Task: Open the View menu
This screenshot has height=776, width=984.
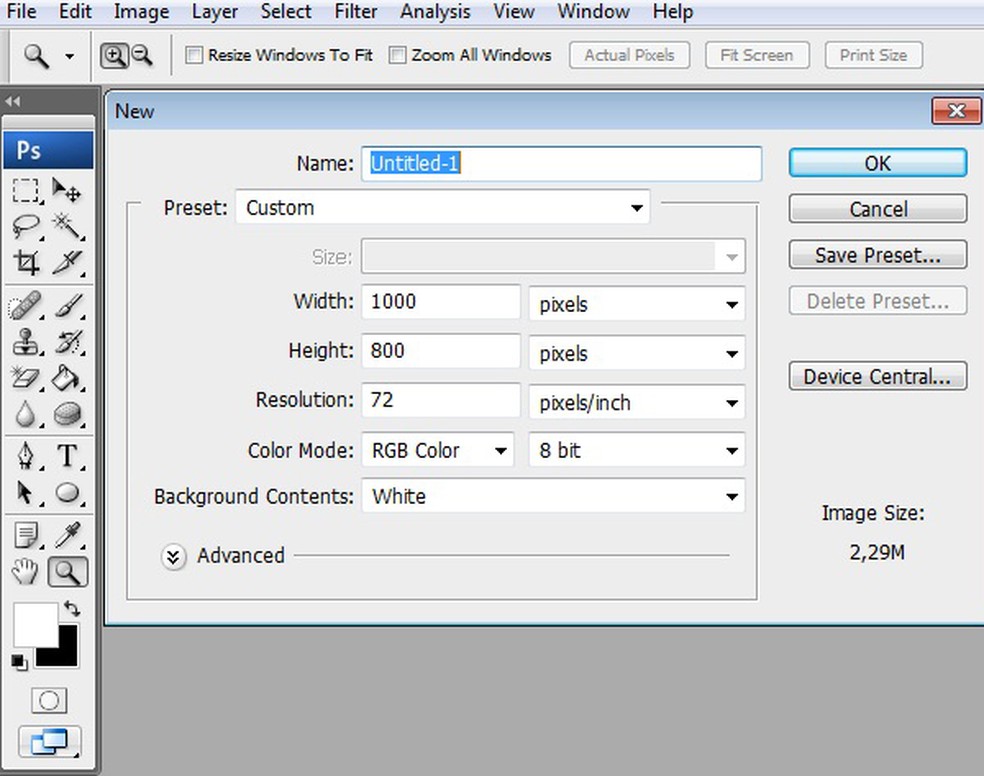Action: [514, 11]
